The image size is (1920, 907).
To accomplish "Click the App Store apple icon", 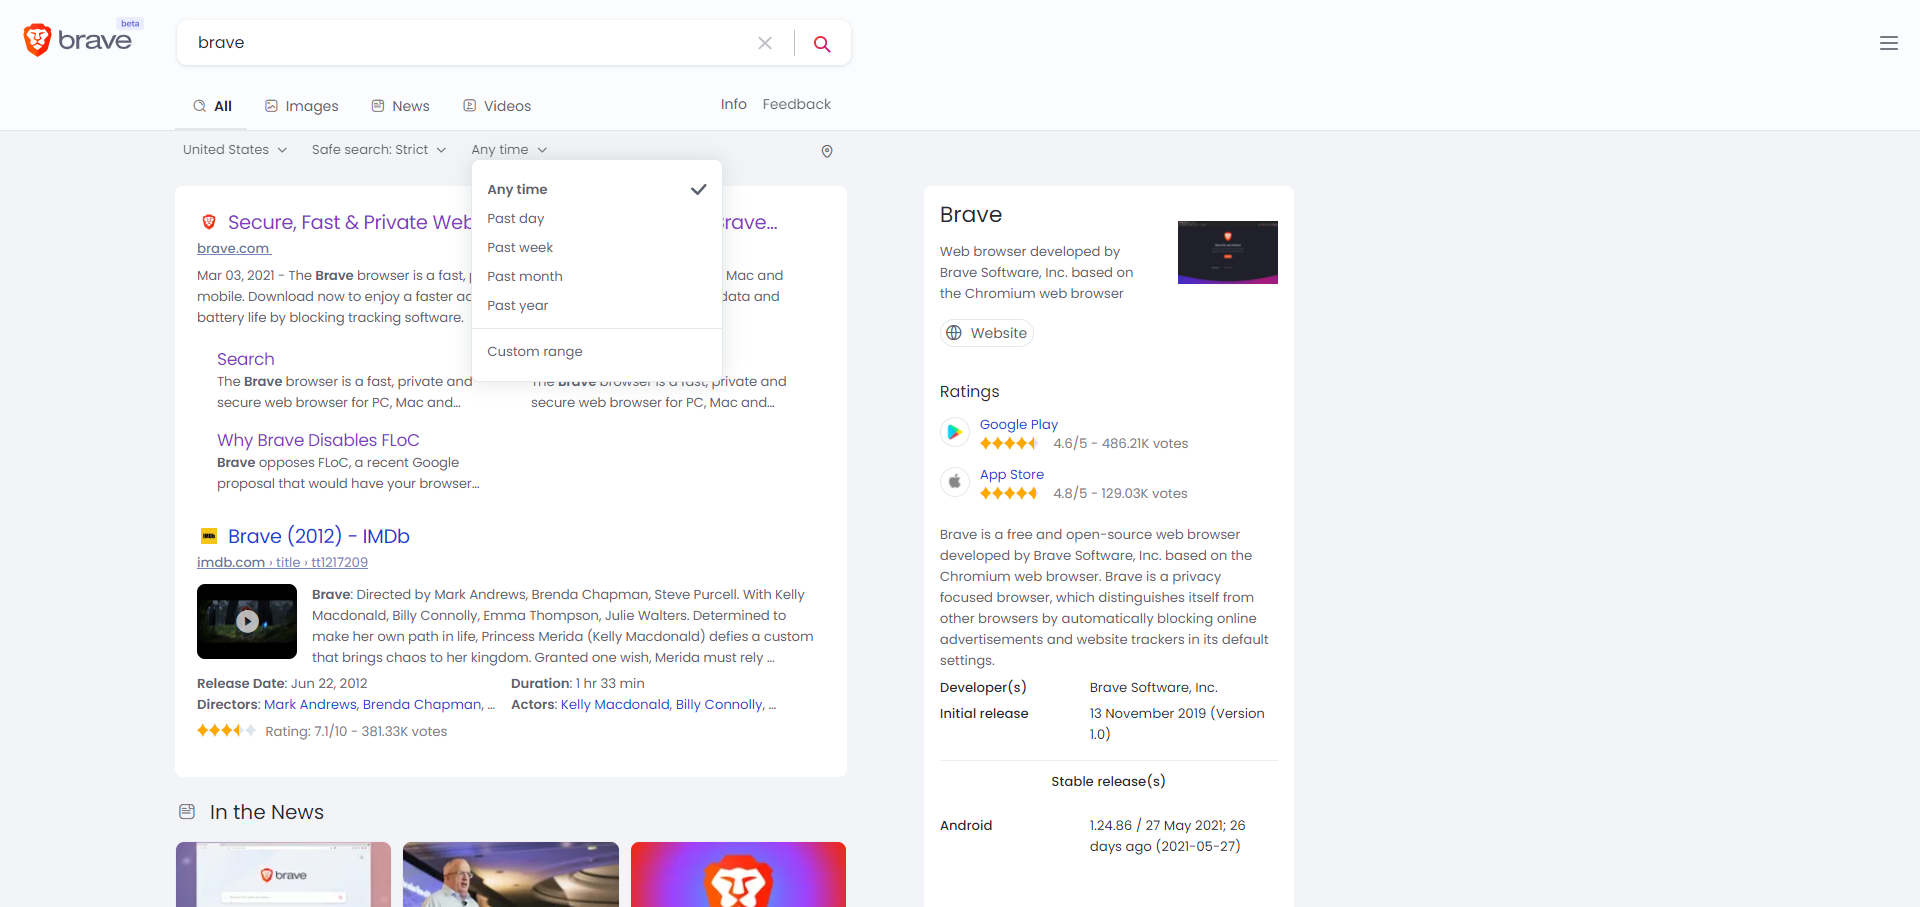I will (955, 482).
